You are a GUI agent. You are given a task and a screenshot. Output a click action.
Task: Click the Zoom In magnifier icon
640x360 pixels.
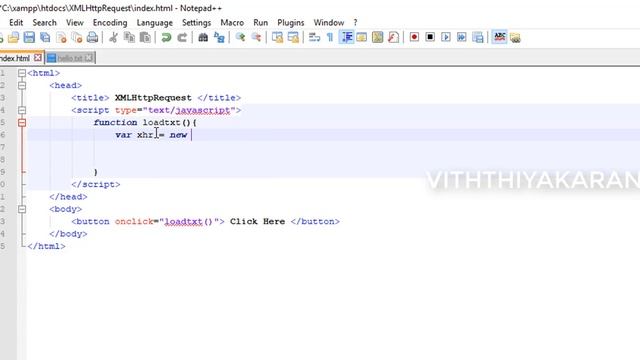coord(240,38)
